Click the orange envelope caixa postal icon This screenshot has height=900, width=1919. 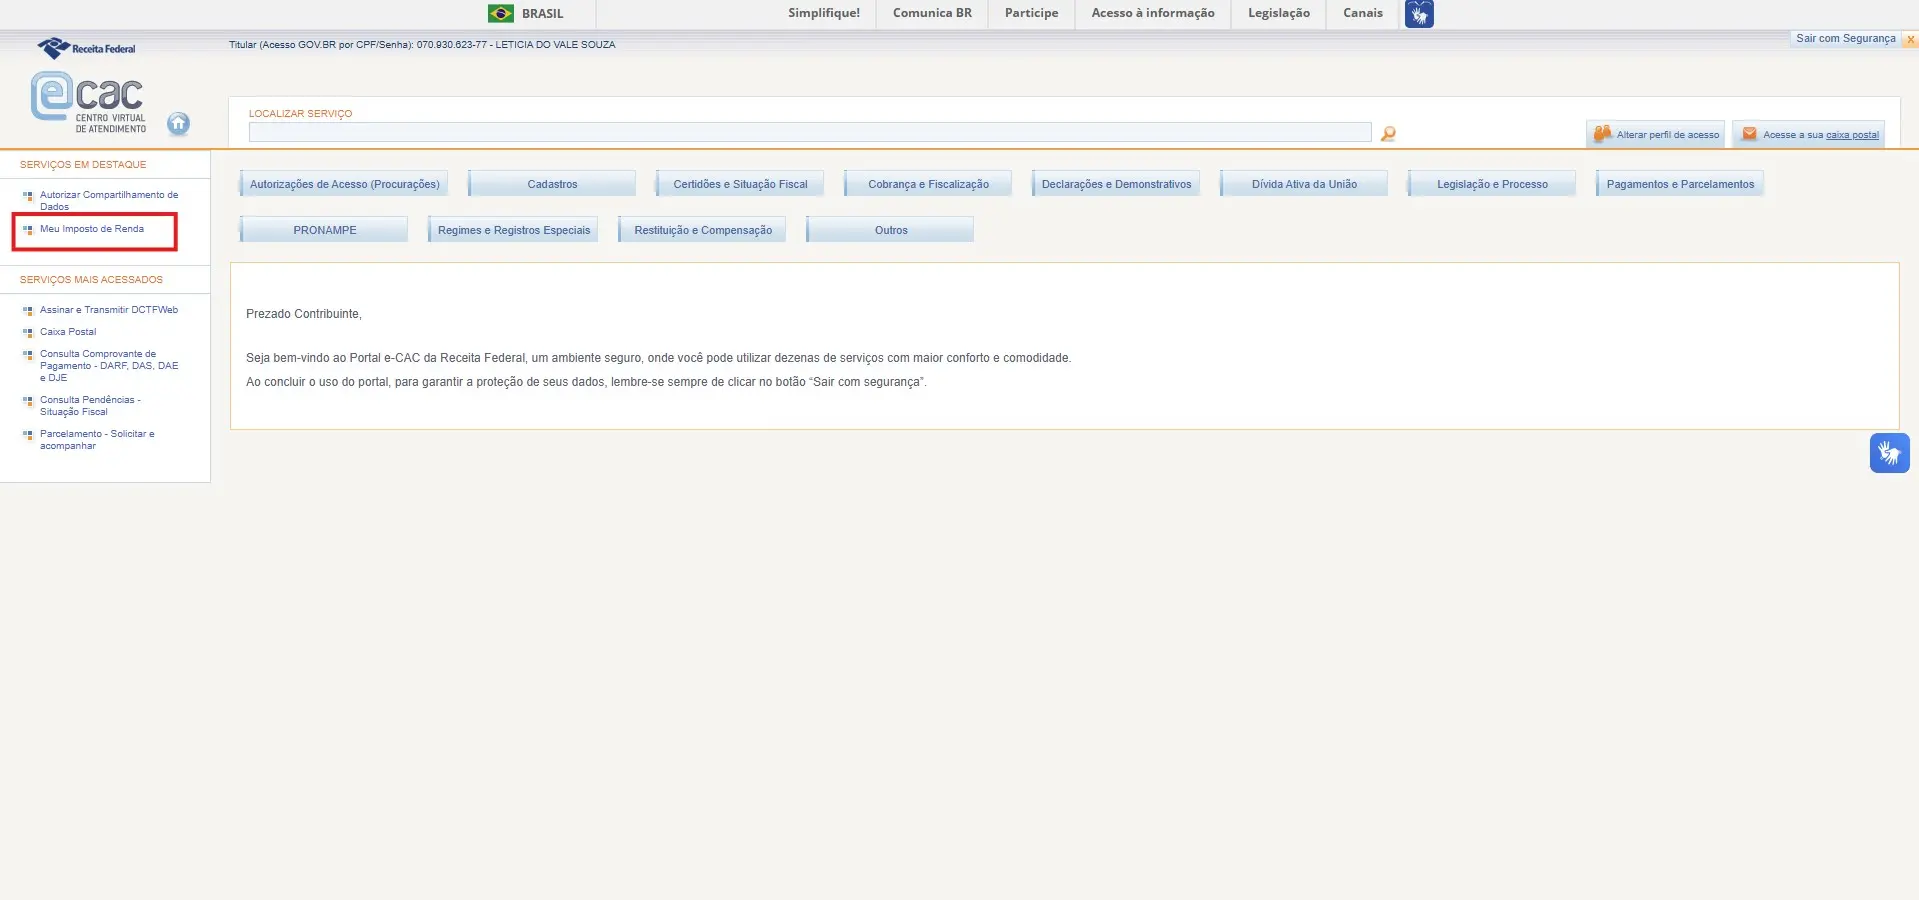(1748, 133)
